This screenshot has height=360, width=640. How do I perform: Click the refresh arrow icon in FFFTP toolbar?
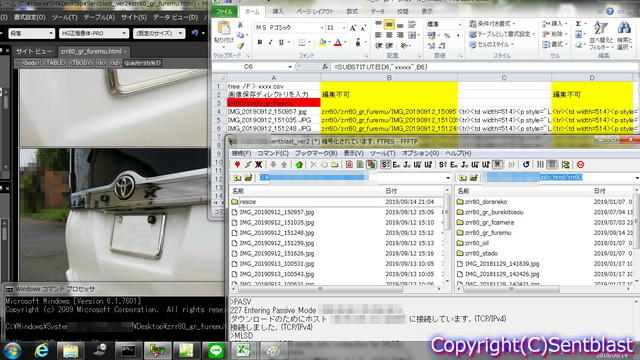tap(526, 164)
